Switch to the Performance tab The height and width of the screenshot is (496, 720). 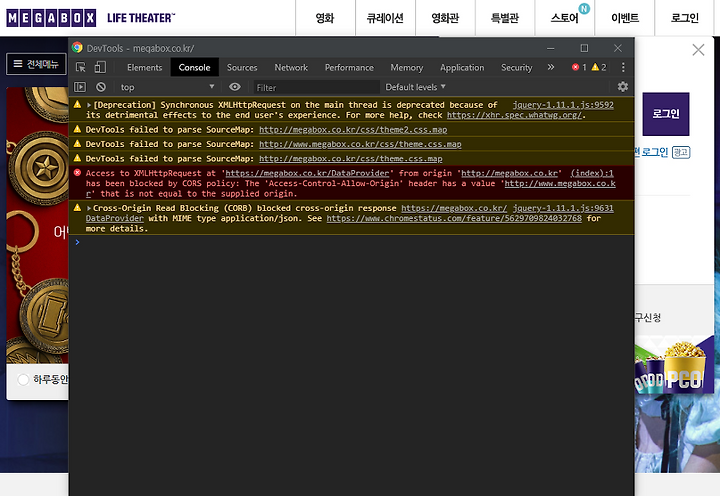pyautogui.click(x=349, y=68)
